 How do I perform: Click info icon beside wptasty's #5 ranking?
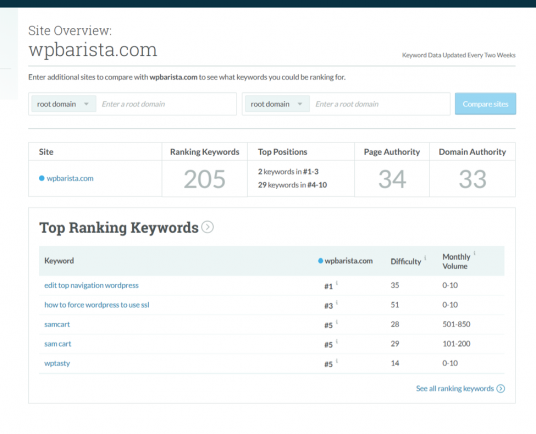tap(337, 361)
